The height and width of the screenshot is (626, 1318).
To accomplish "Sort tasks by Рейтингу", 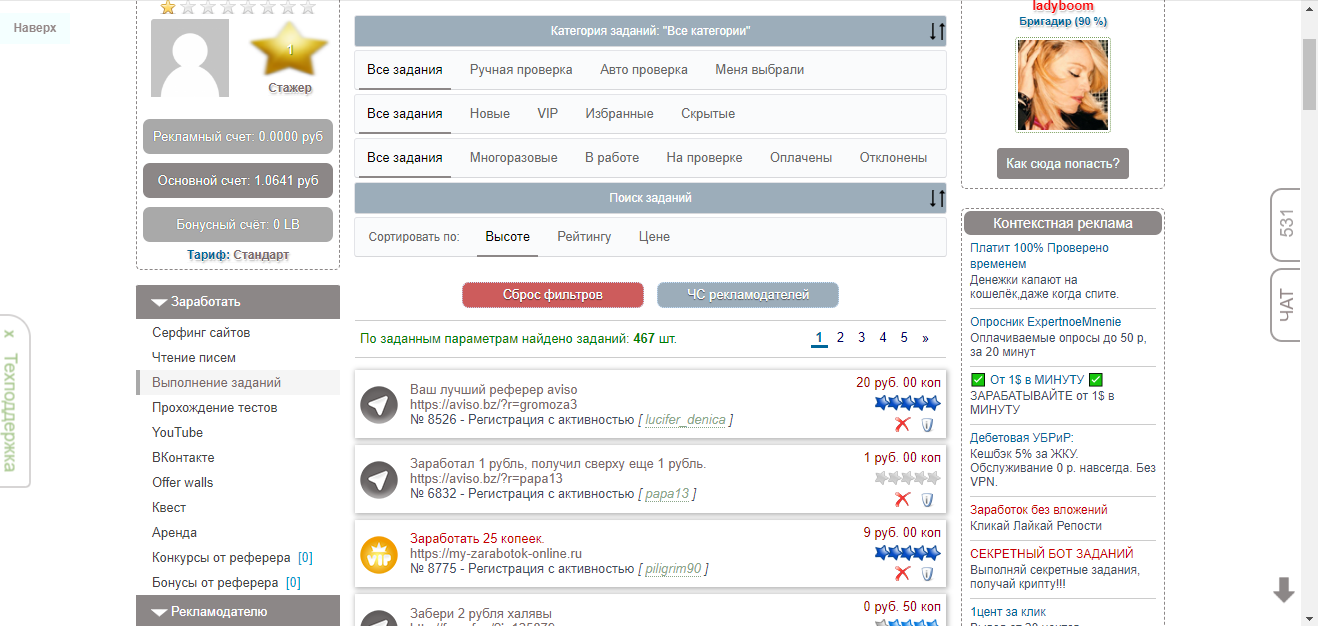I will coord(584,237).
